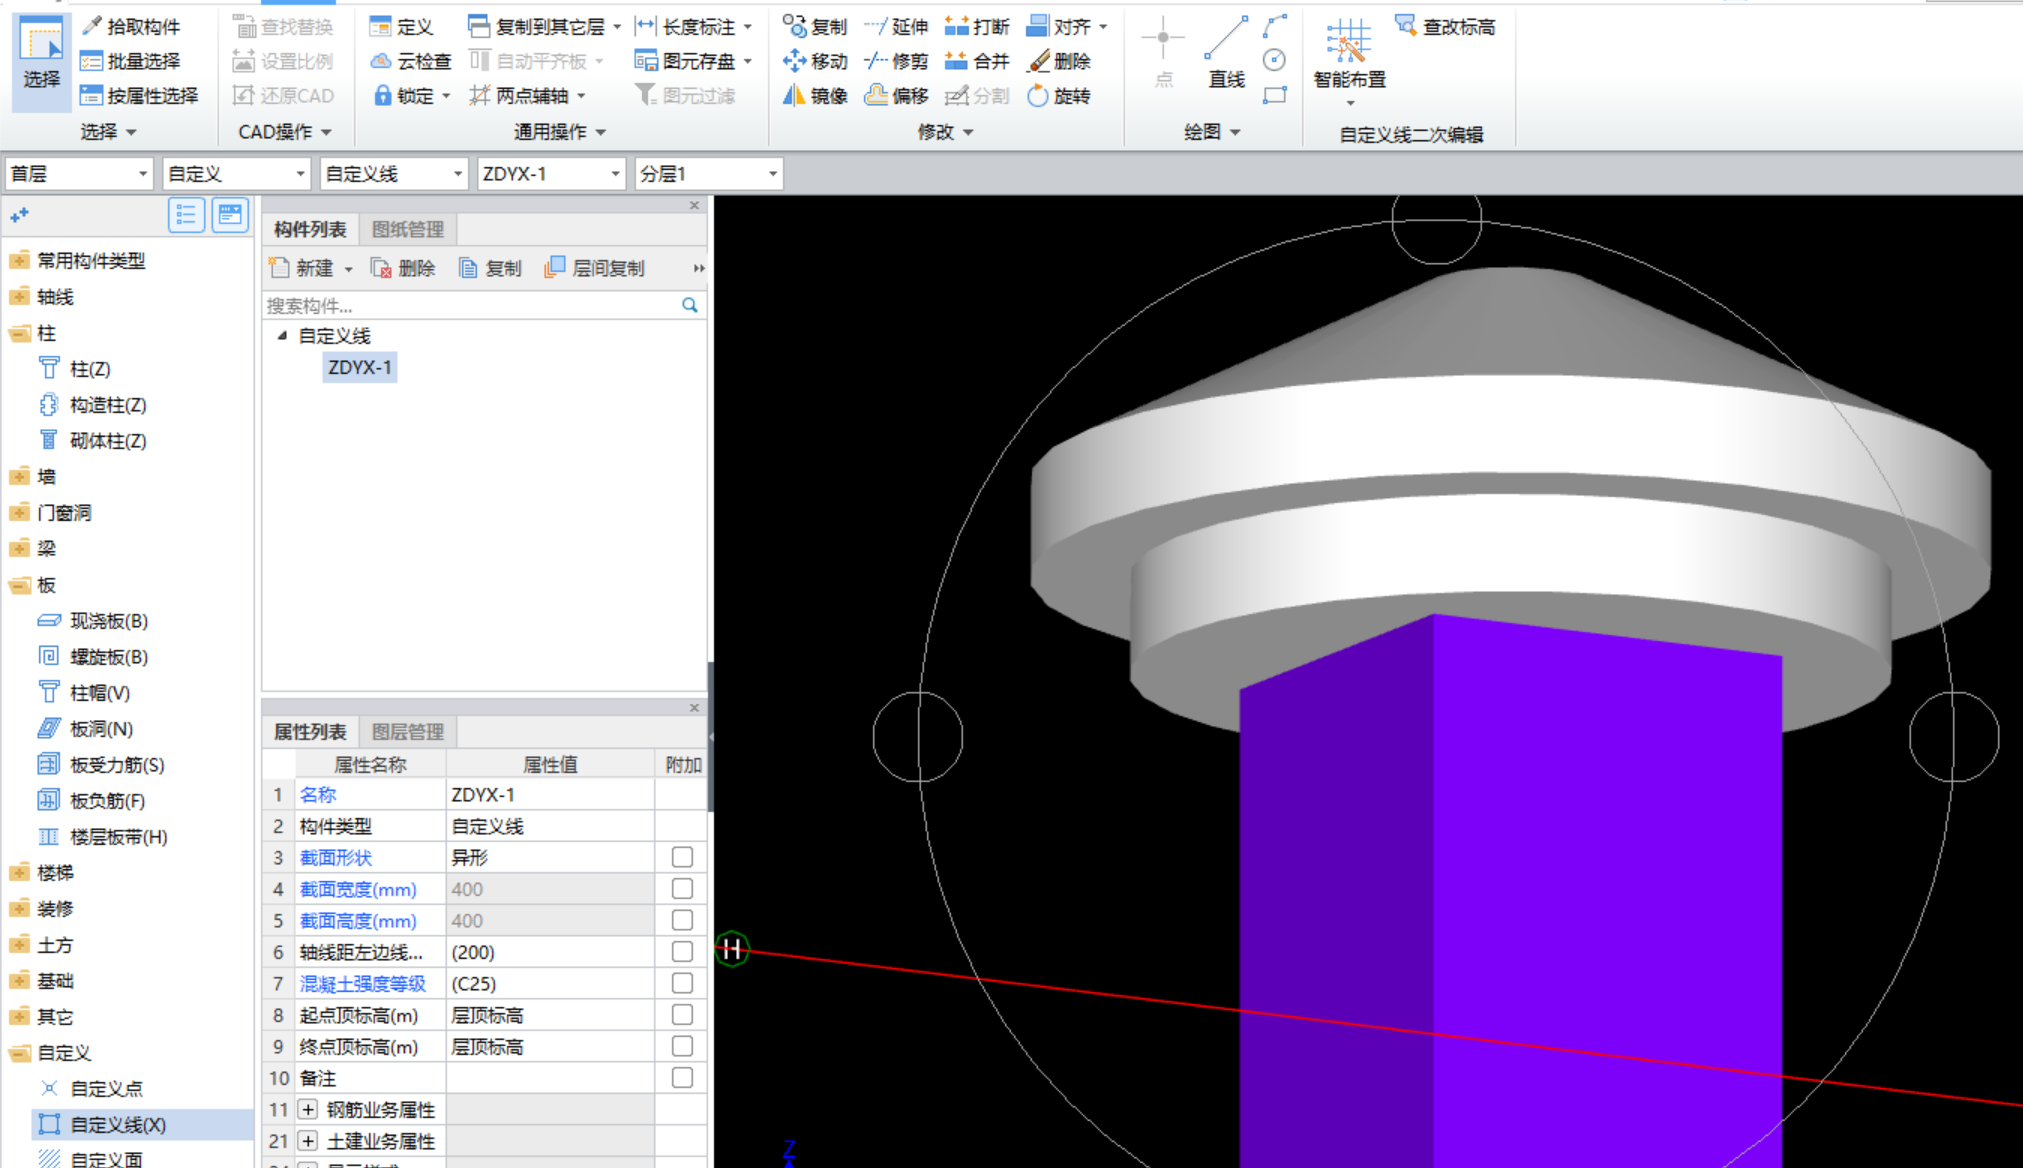Toggle 附加 checkbox for 截面形状 row
Screen dimensions: 2023x1168
point(682,857)
